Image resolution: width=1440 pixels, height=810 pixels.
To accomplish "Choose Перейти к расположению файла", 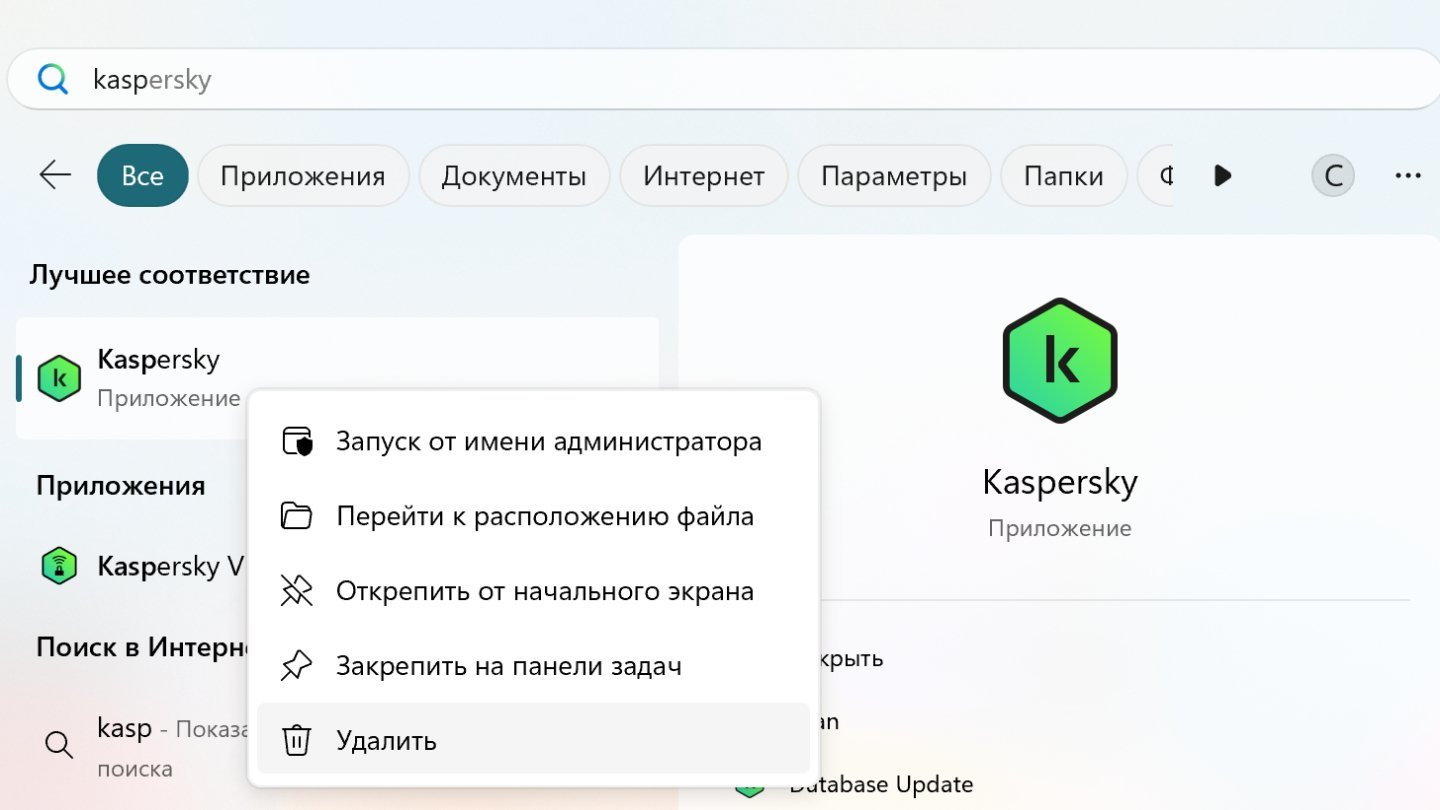I will click(533, 516).
